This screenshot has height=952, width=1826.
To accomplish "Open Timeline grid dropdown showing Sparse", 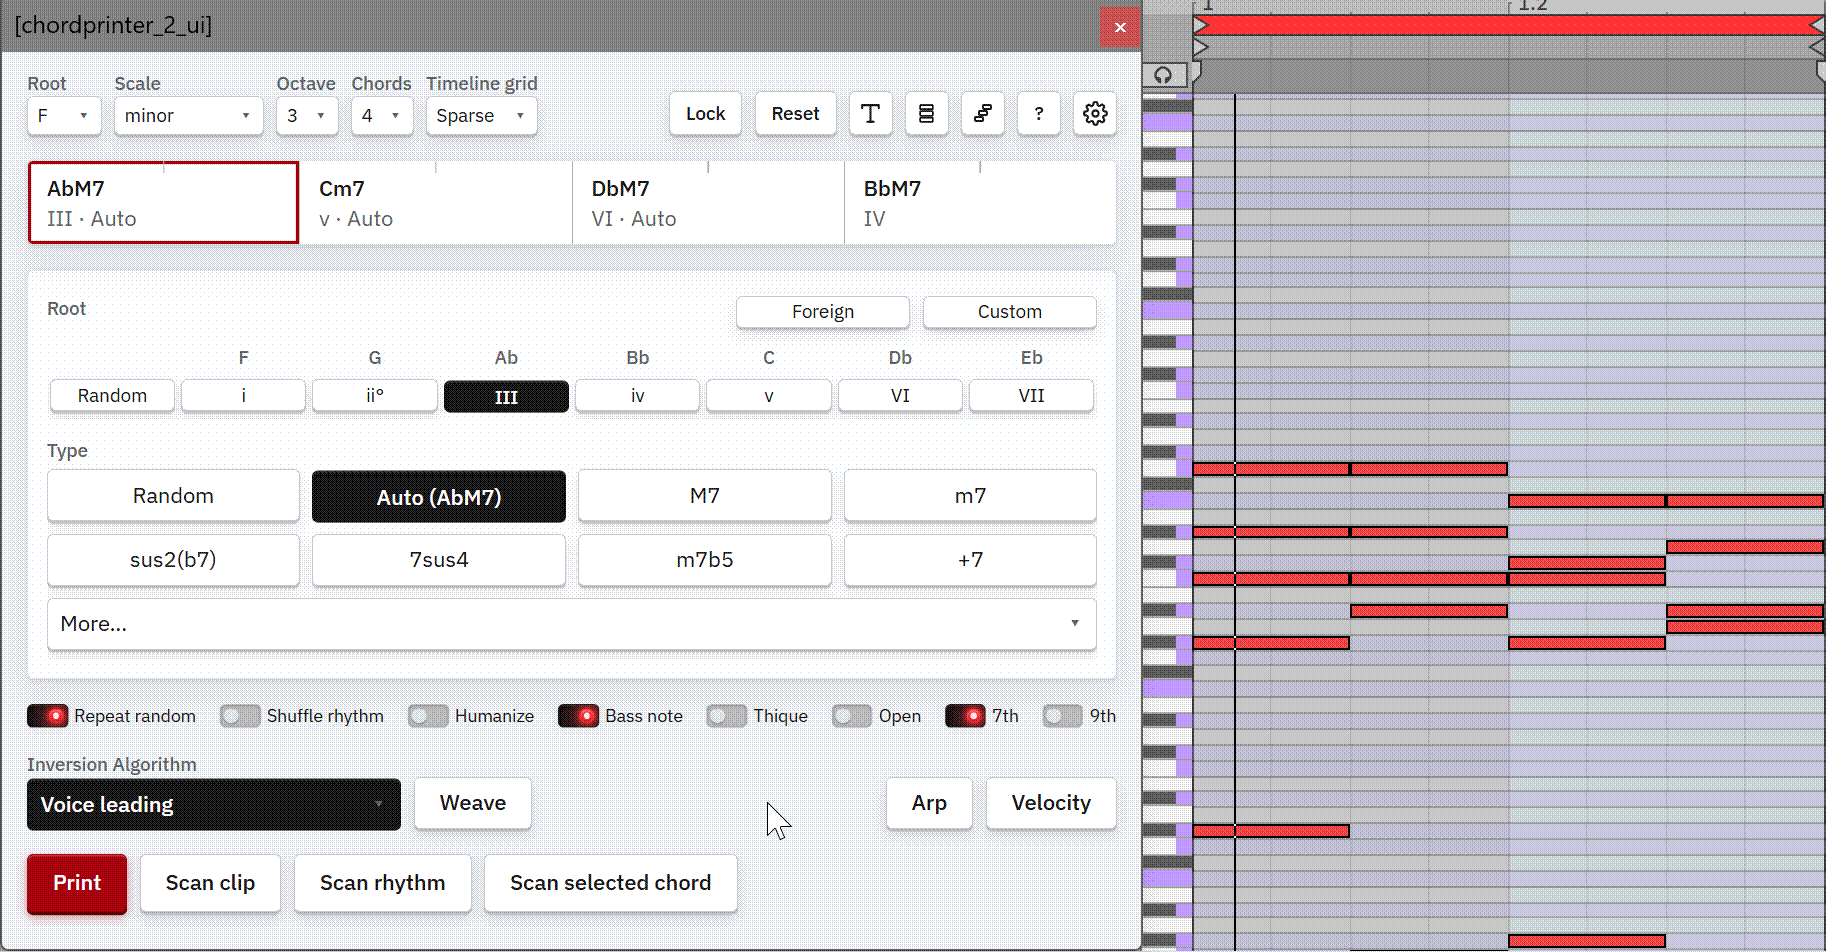I will 481,116.
